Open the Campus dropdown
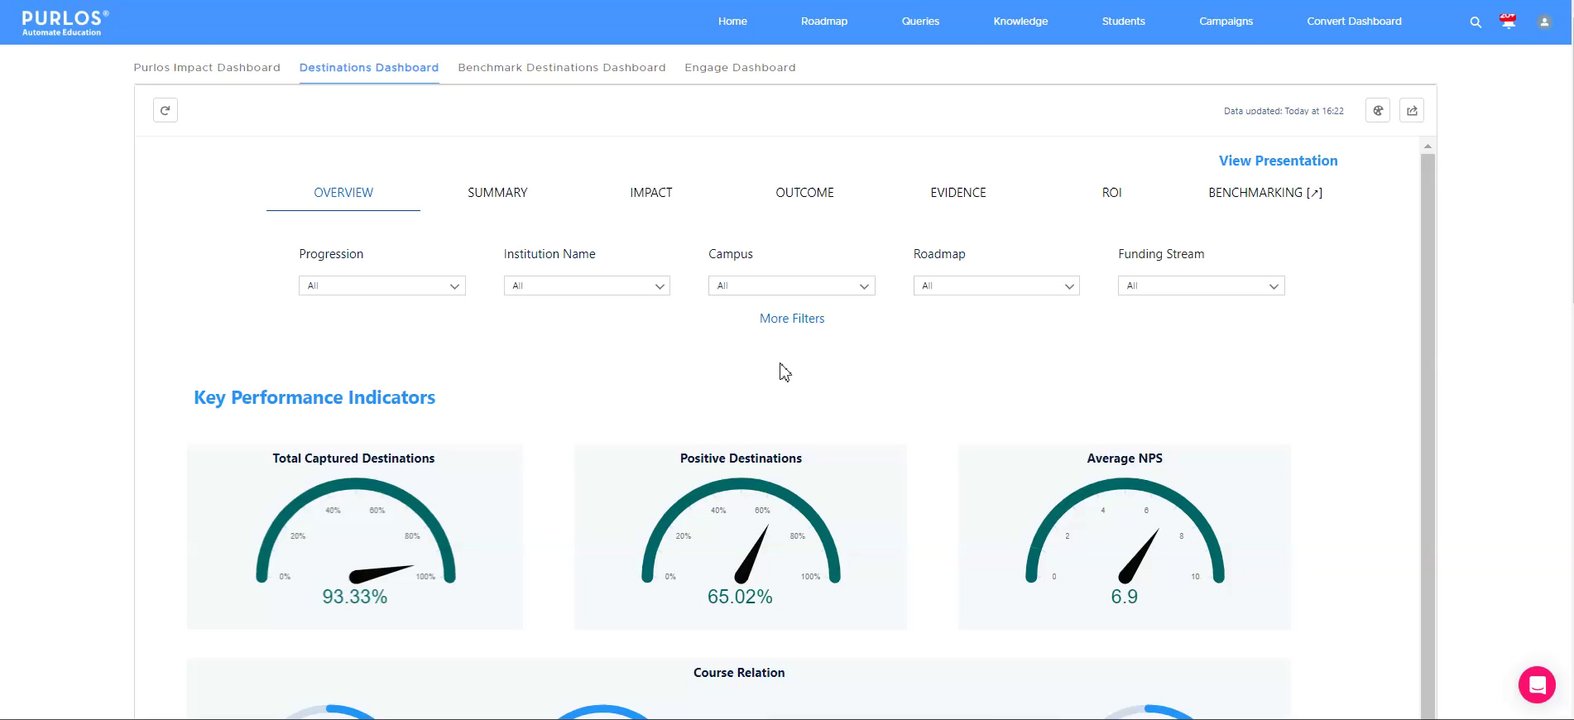The image size is (1574, 720). (x=792, y=286)
